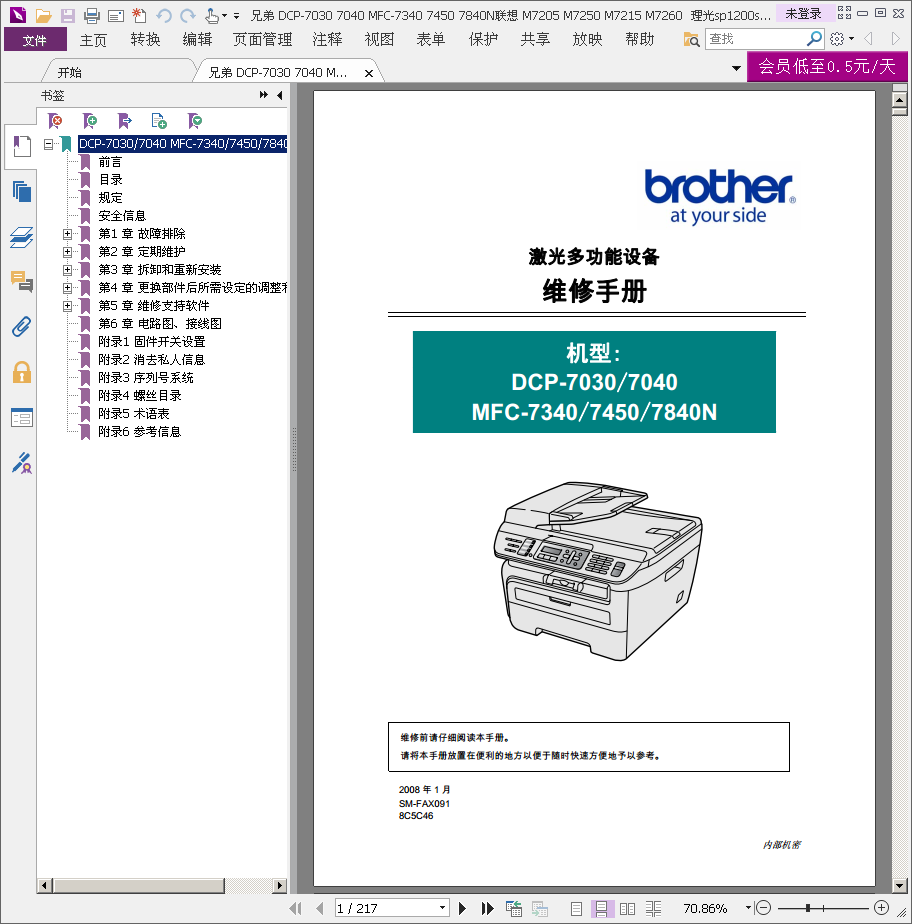Go to the first page
912x924 pixels.
coord(296,908)
